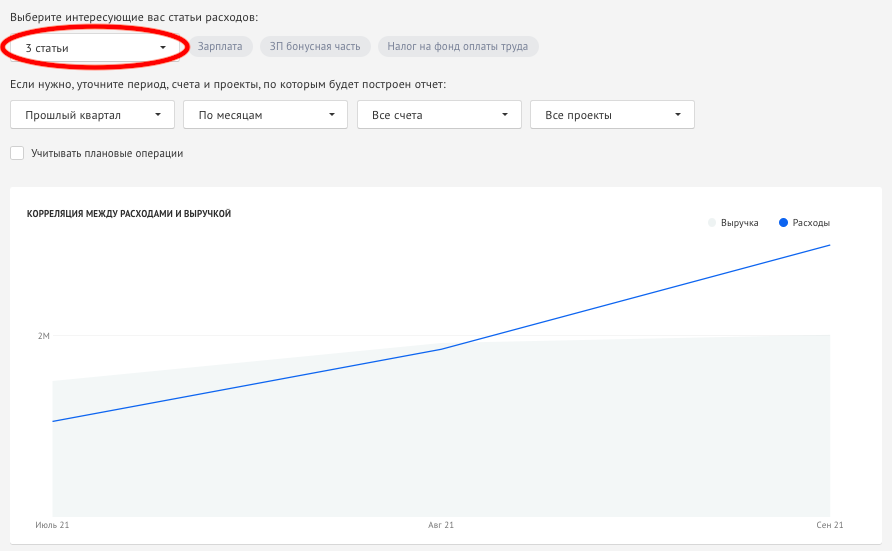Click the "Сен 21" axis label

[x=830, y=525]
